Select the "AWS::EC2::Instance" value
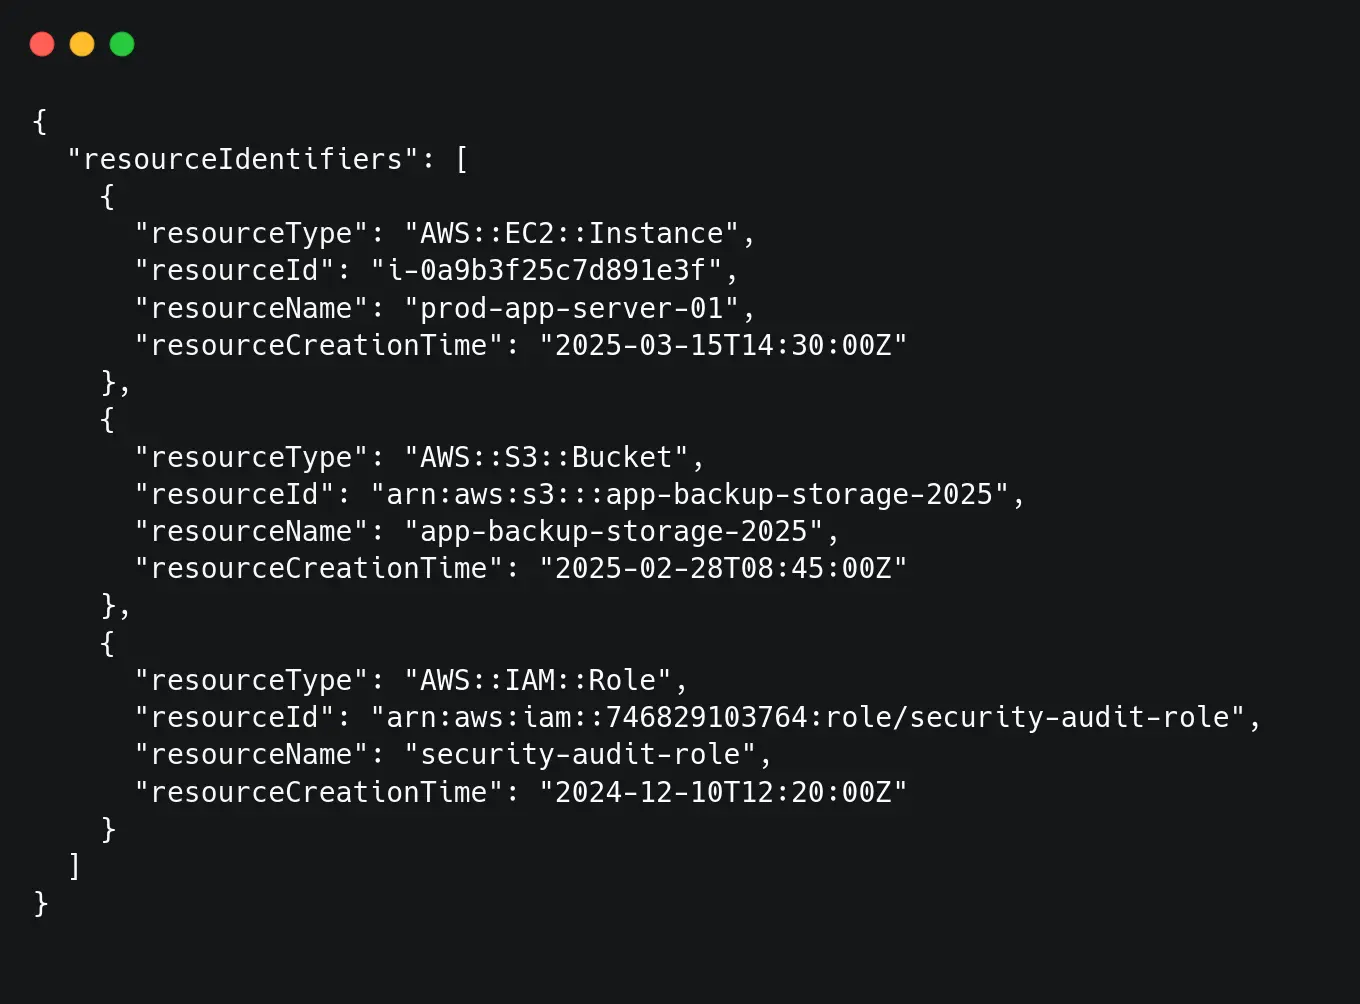The width and height of the screenshot is (1360, 1004). pyautogui.click(x=572, y=233)
